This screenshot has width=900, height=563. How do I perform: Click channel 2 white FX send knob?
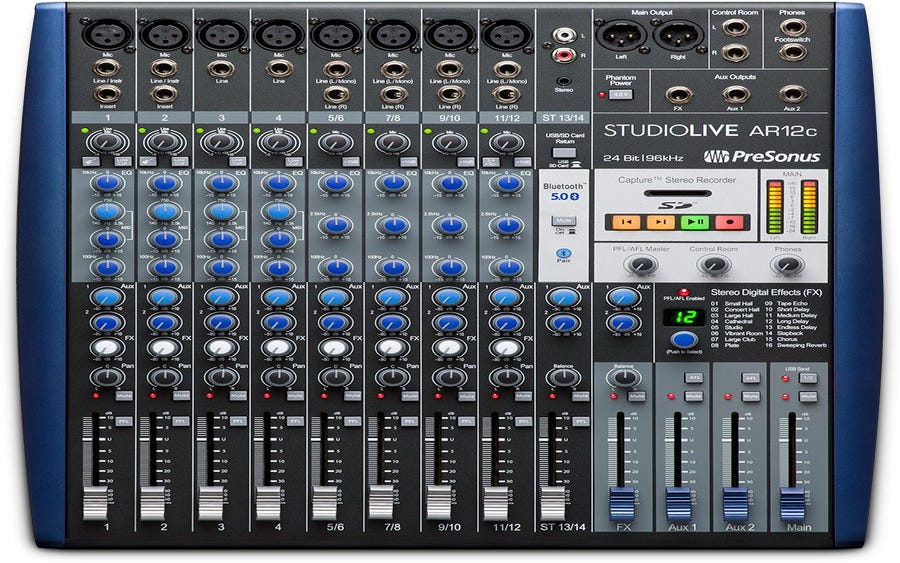[x=164, y=348]
